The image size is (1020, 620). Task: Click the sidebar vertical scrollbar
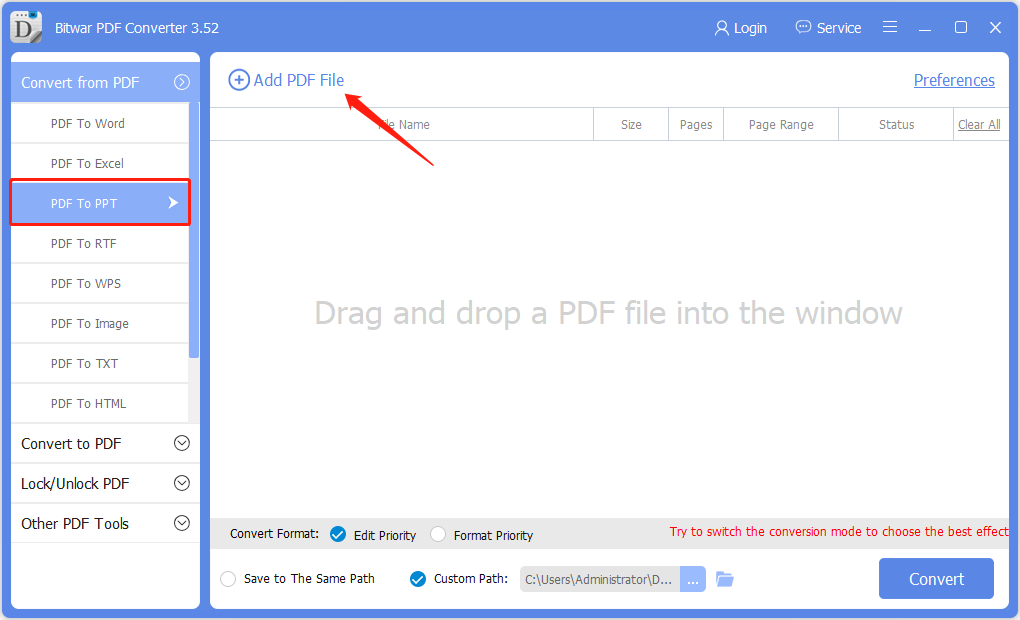pyautogui.click(x=194, y=230)
